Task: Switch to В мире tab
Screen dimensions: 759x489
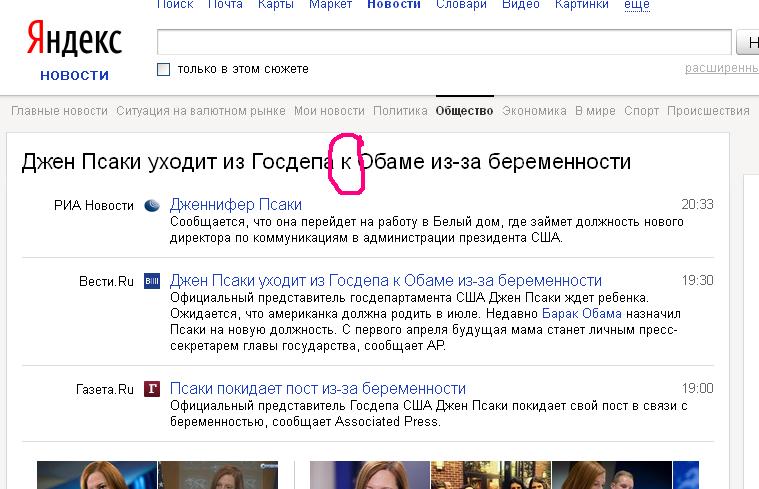Action: (x=595, y=111)
